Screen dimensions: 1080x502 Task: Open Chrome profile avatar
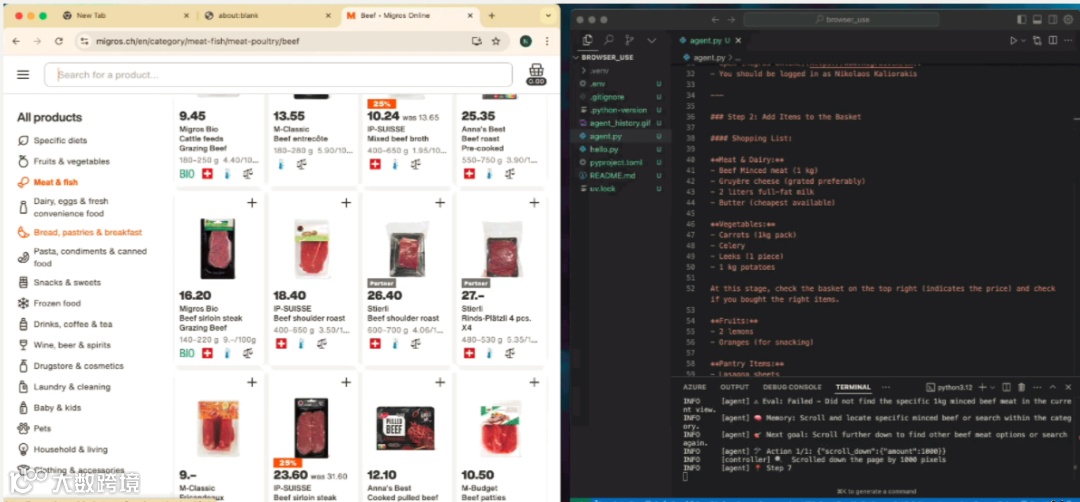[x=526, y=41]
